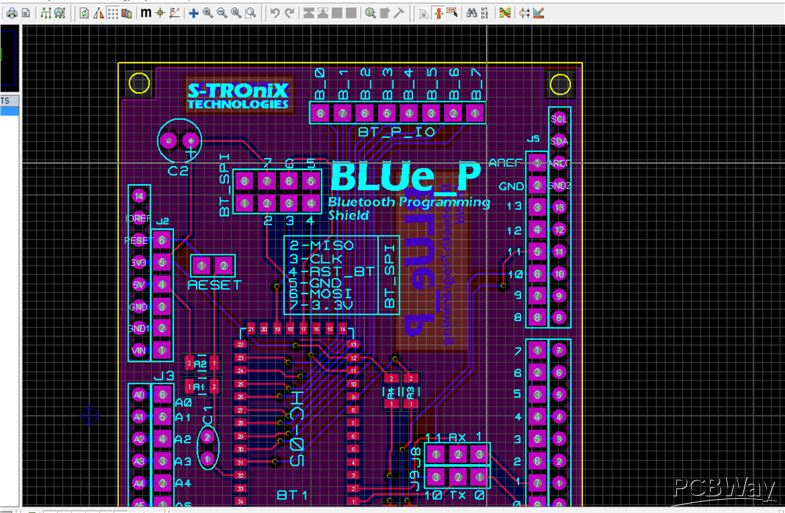
Task: Click the Zoom to Area icon
Action: click(250, 13)
